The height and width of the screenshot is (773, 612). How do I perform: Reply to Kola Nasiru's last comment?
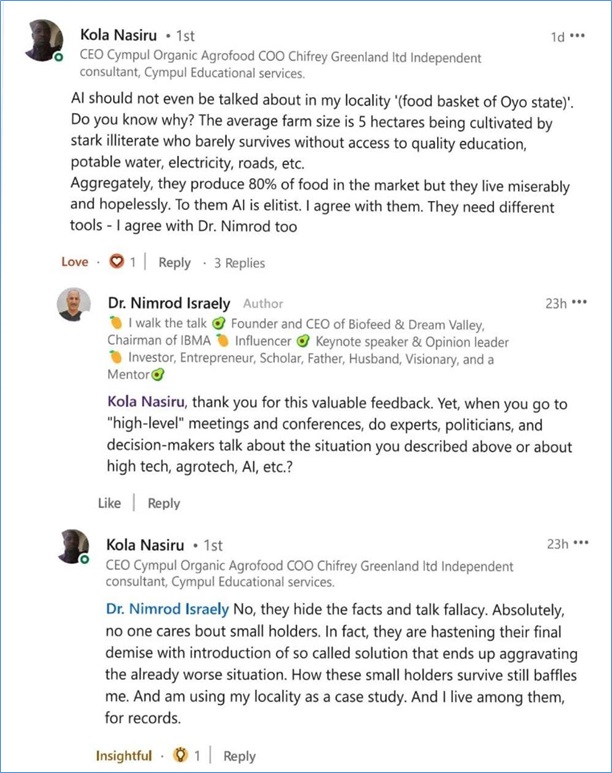pos(239,755)
